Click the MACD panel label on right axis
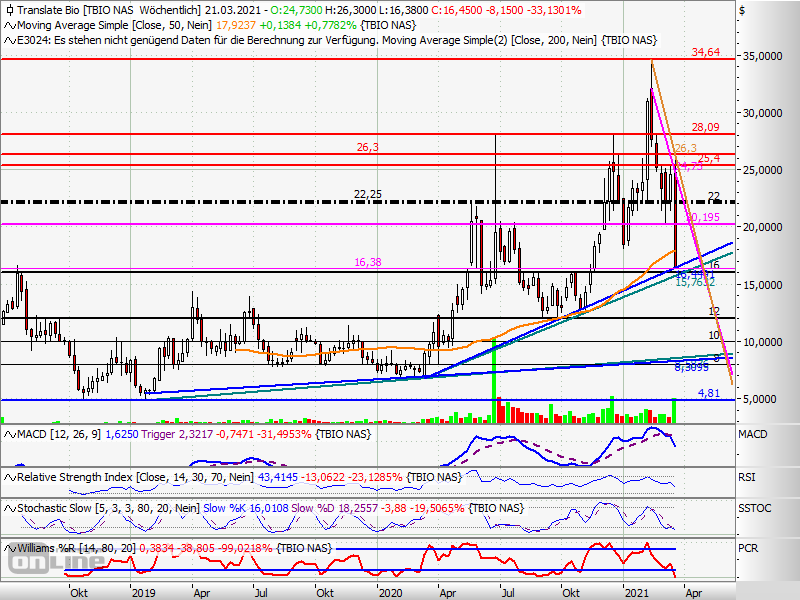This screenshot has height=600, width=800. click(x=753, y=436)
